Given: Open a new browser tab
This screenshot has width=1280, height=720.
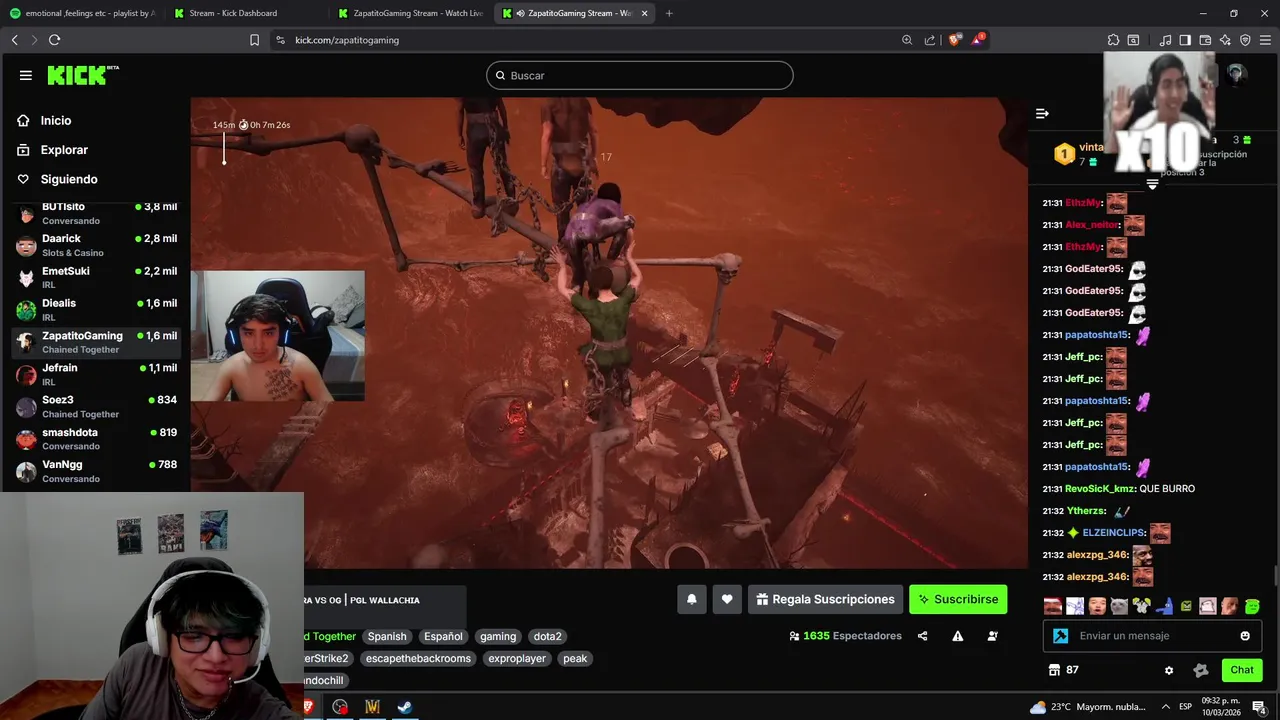Looking at the screenshot, I should tap(669, 13).
